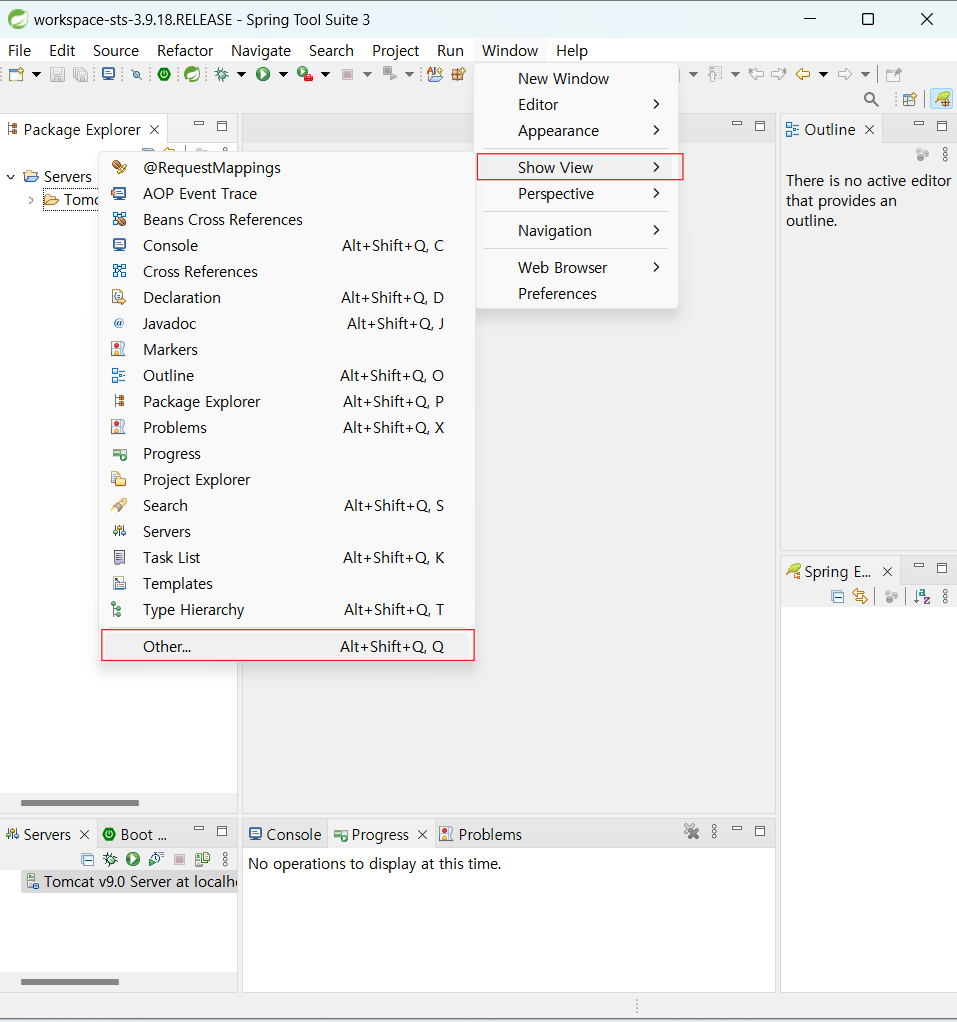This screenshot has width=957, height=1022.
Task: Toggle alphabetical sort in Spring Explorer view
Action: tap(922, 596)
